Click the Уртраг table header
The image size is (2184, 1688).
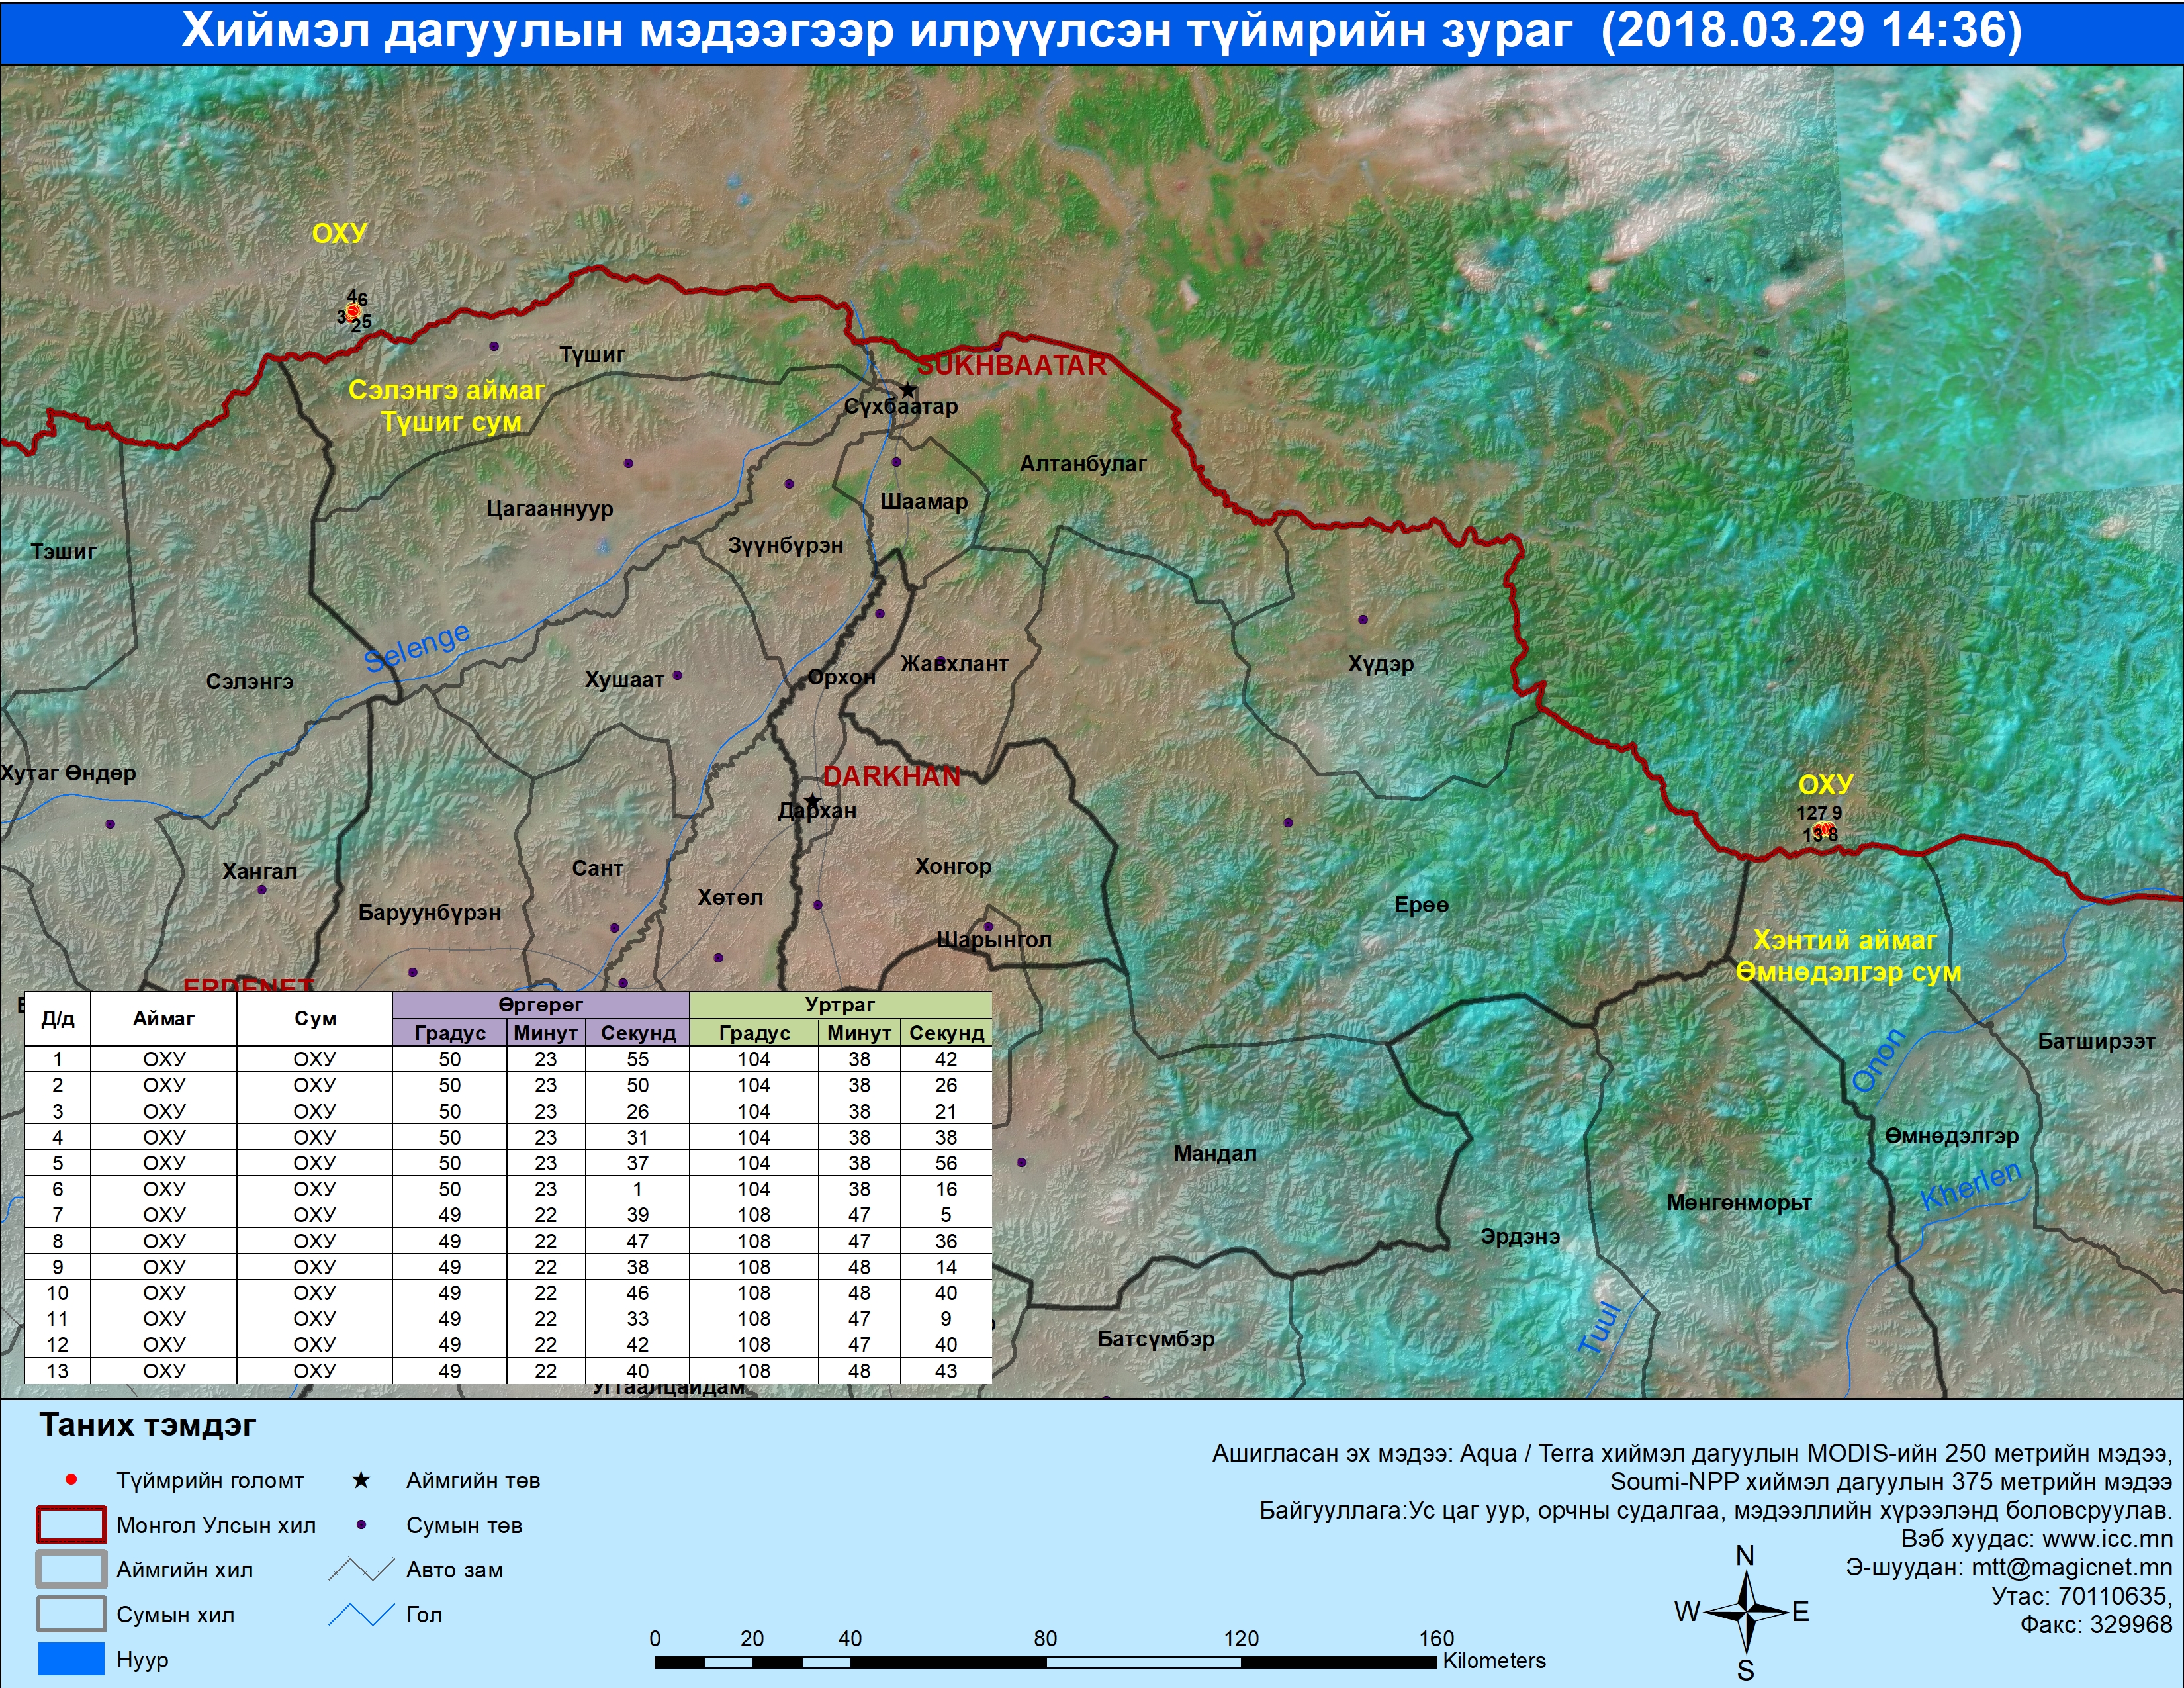[x=840, y=1005]
